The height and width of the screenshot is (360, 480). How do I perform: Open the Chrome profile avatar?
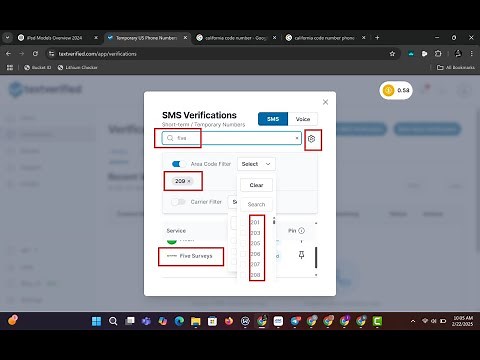pos(458,54)
